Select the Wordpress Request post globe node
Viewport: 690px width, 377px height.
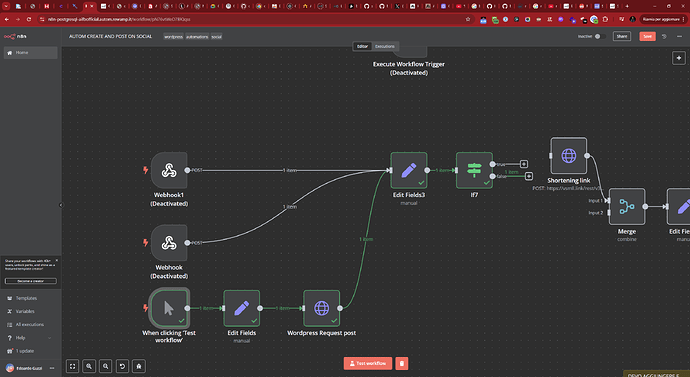[322, 308]
